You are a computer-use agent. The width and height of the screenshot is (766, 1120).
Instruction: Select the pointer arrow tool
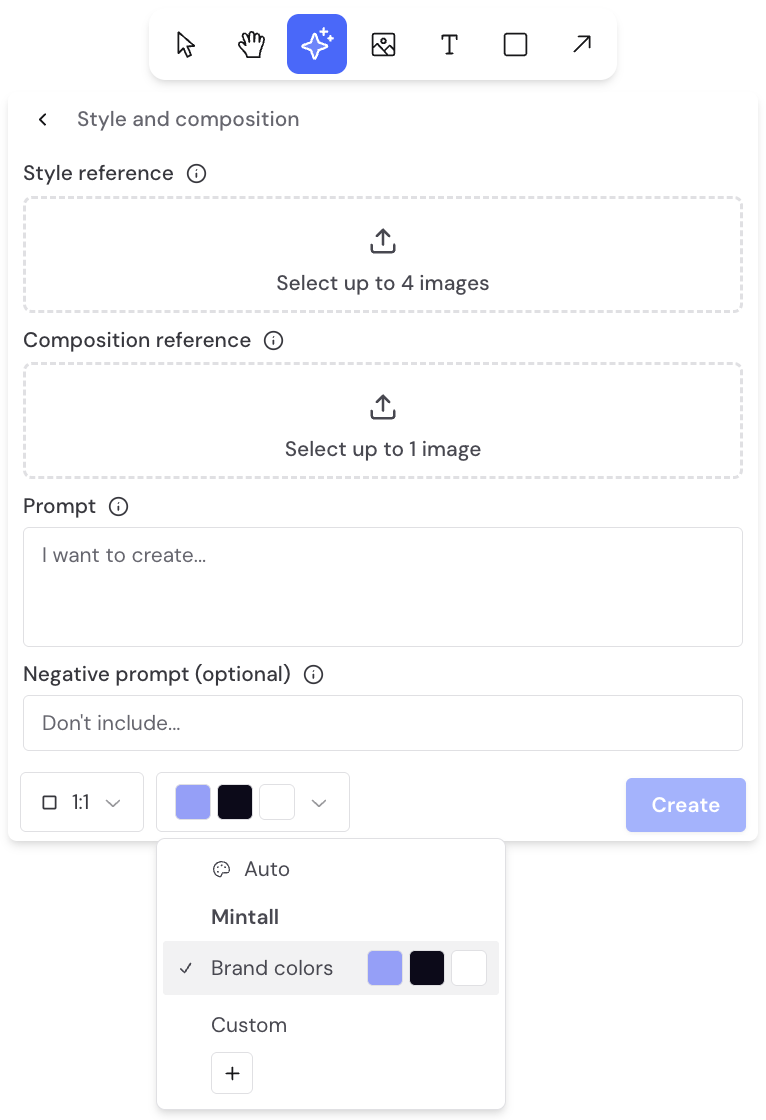(x=186, y=44)
